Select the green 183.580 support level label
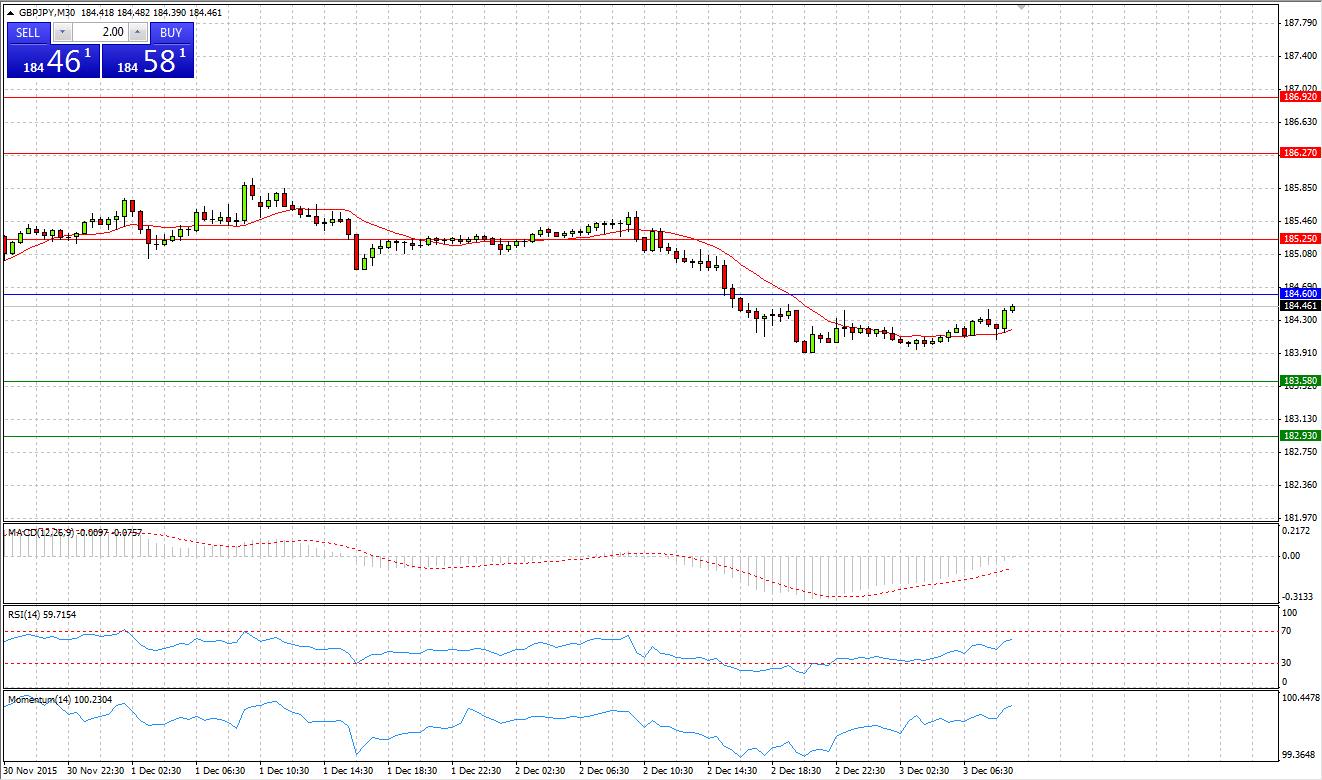Viewport: 1322px width, 780px height. (x=1300, y=381)
